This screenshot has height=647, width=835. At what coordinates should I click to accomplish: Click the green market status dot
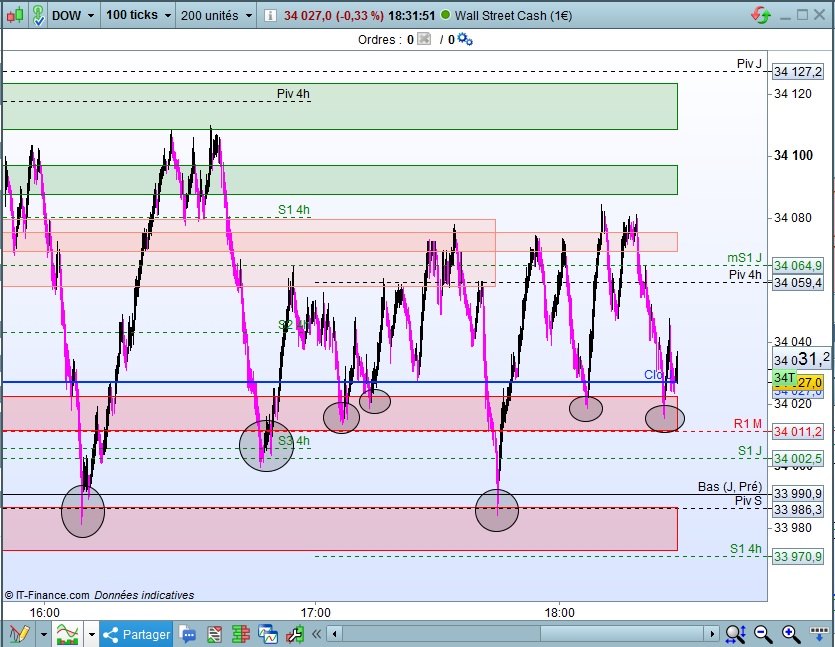446,15
